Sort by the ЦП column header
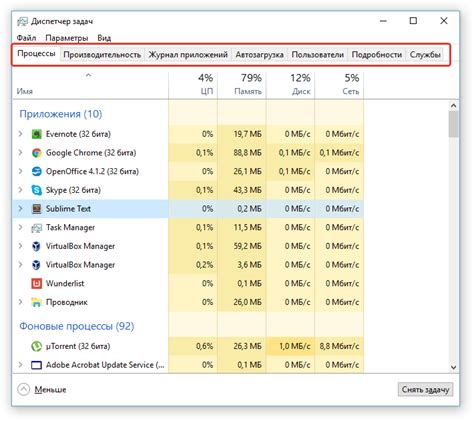The width and height of the screenshot is (474, 421). [x=193, y=85]
